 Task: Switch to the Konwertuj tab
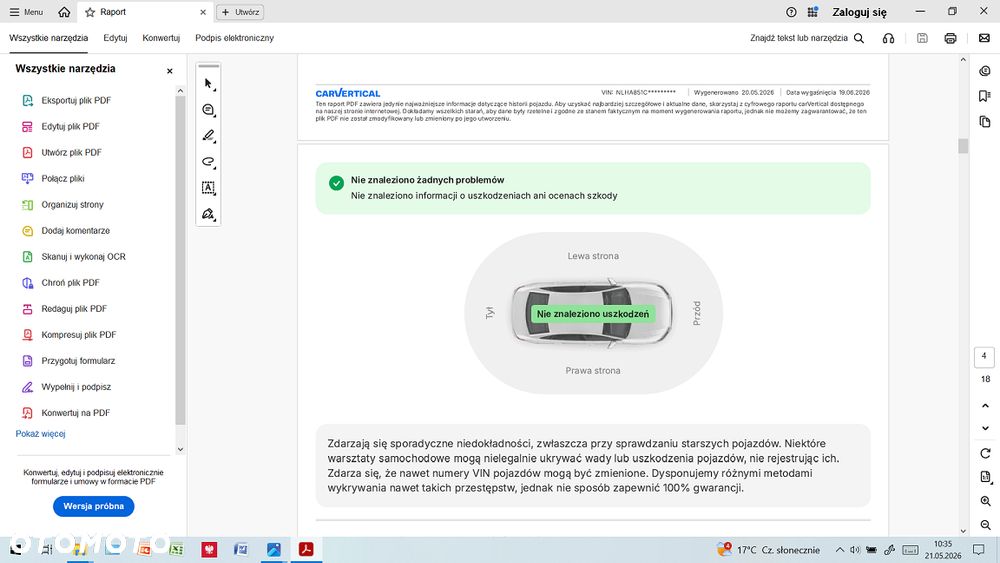(161, 38)
